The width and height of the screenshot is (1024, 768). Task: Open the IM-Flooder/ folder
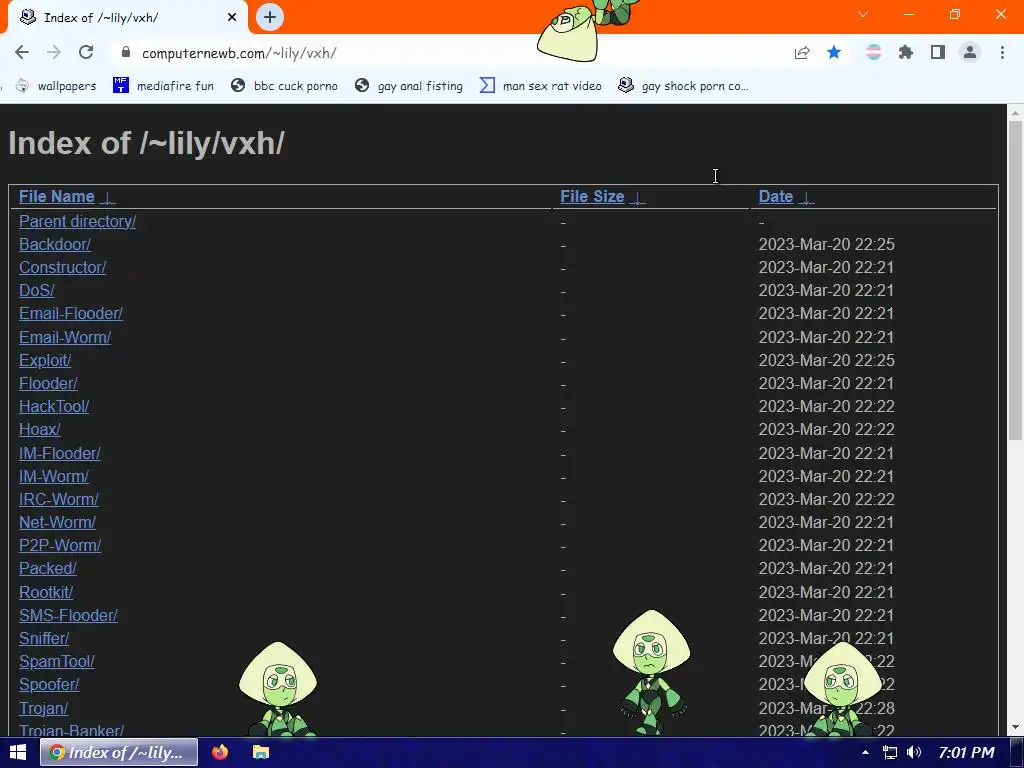coord(59,453)
